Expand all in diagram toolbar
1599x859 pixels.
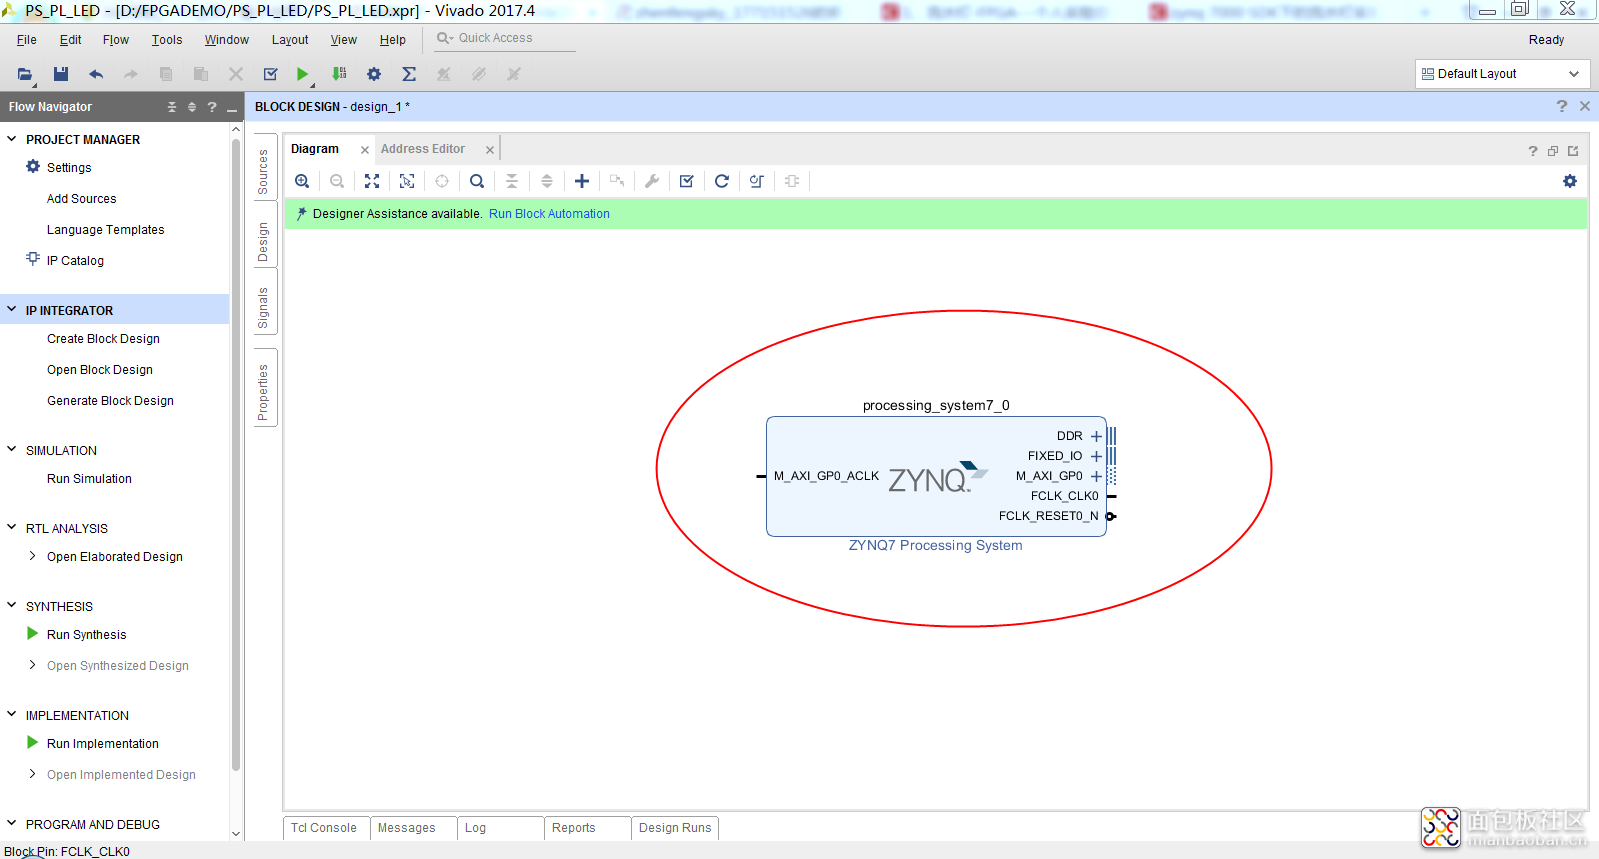coord(547,181)
